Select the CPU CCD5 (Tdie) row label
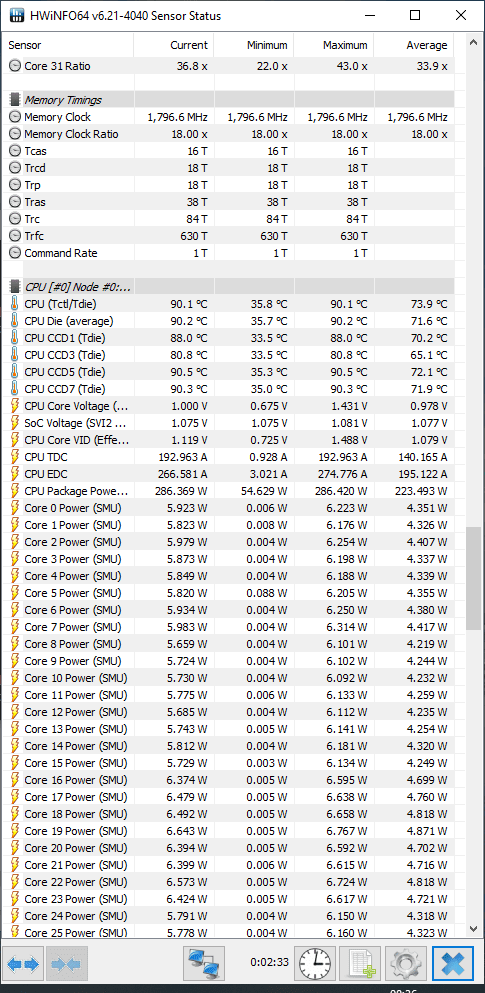 point(65,372)
